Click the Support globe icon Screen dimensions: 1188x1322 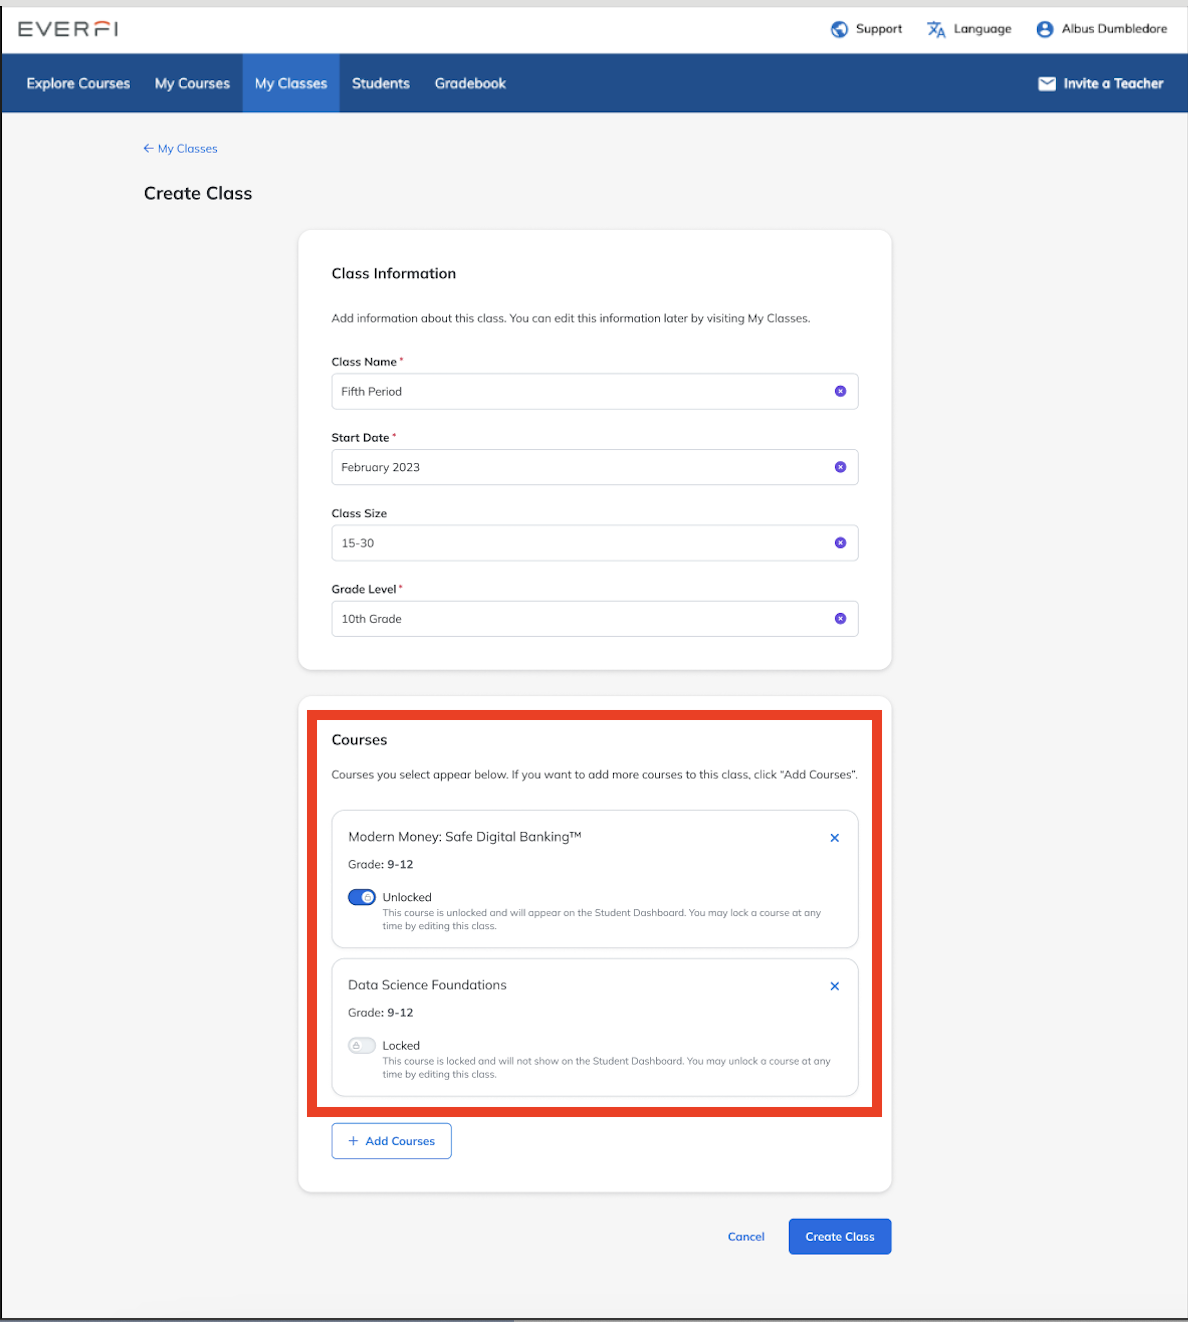(x=839, y=29)
